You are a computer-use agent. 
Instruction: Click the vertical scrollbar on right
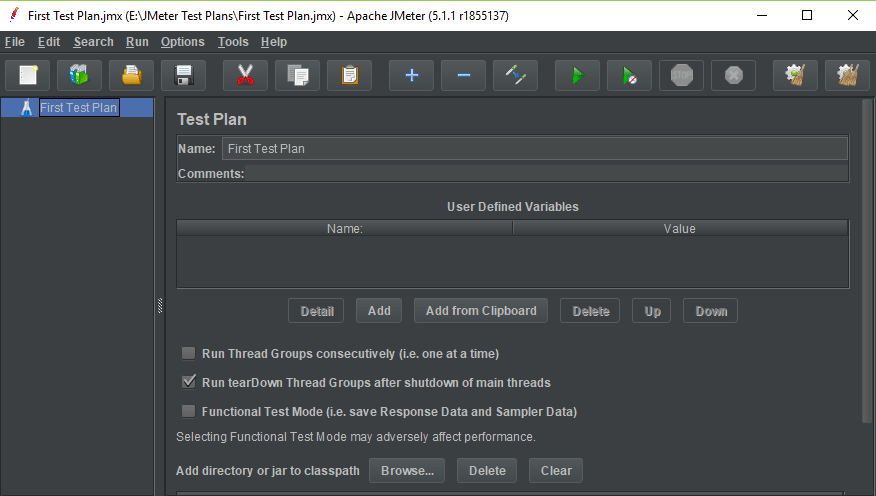(x=867, y=261)
